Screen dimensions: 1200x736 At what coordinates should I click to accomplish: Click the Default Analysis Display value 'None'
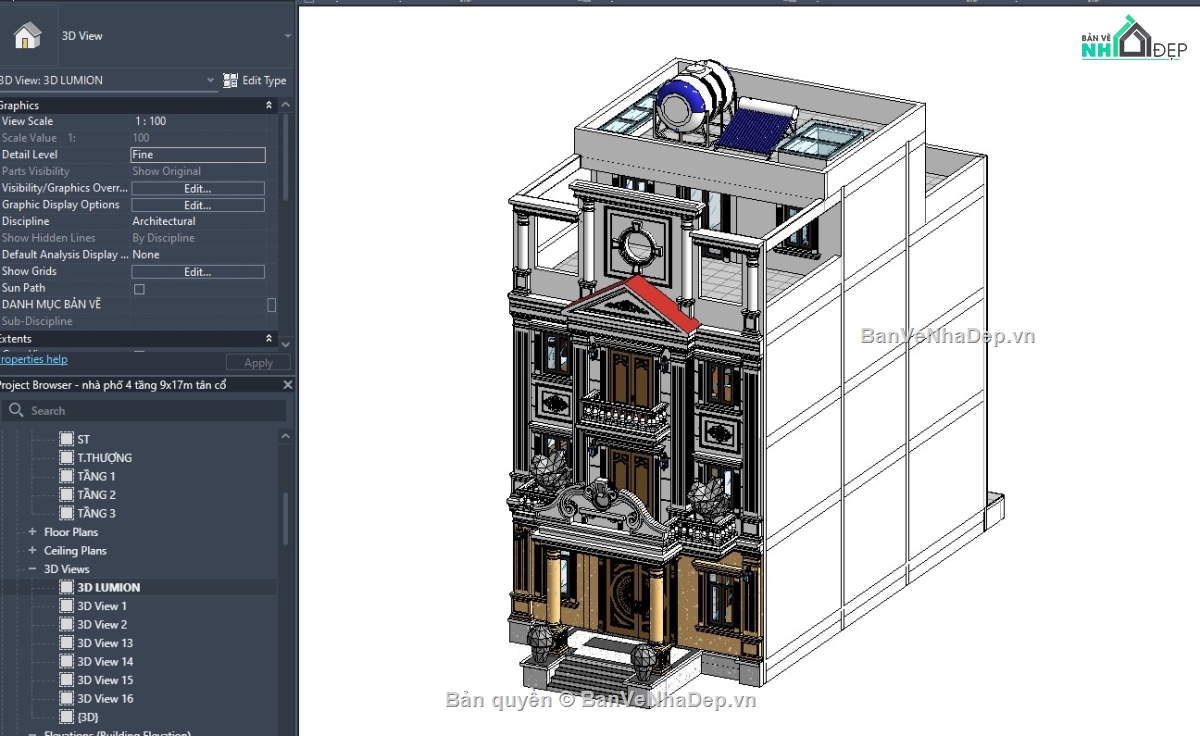pyautogui.click(x=146, y=255)
